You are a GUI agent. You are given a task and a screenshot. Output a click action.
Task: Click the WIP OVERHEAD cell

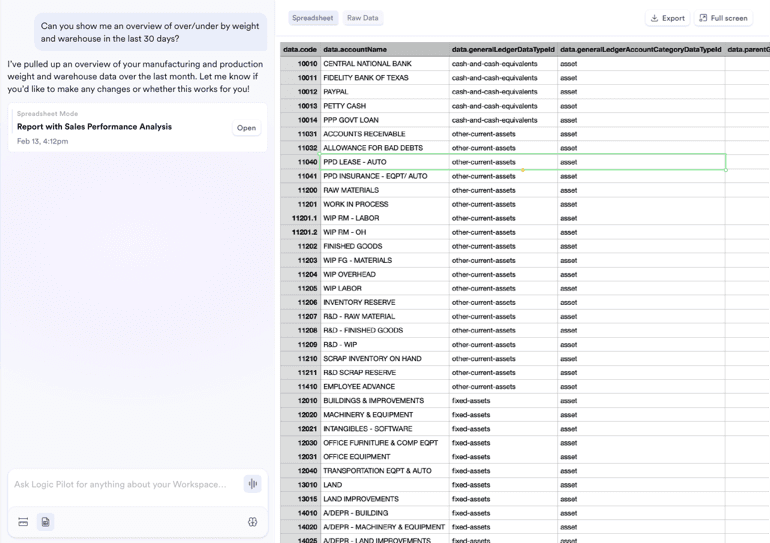click(x=385, y=274)
